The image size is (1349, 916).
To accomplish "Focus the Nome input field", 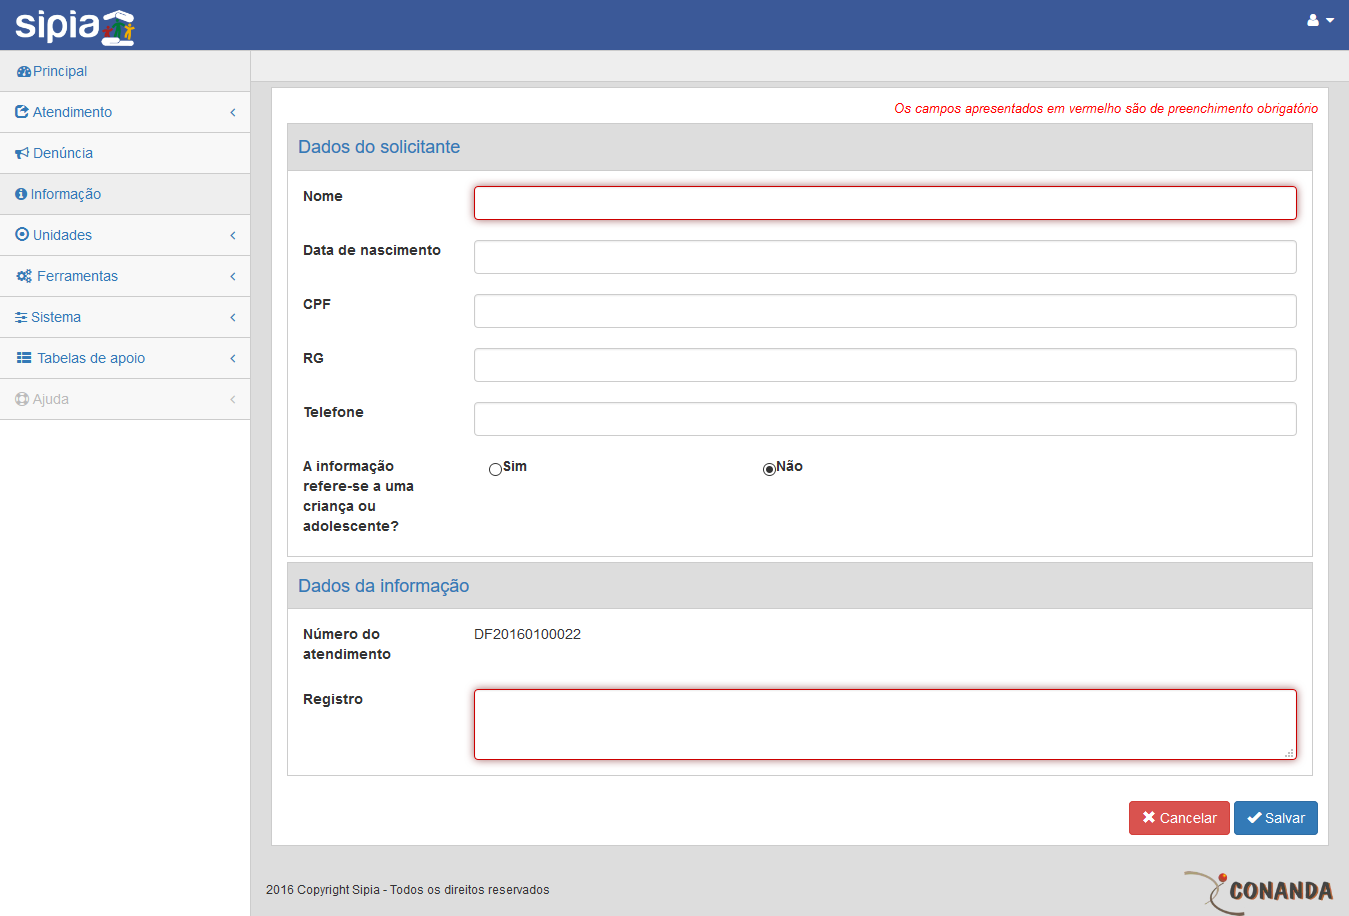I will coord(885,203).
